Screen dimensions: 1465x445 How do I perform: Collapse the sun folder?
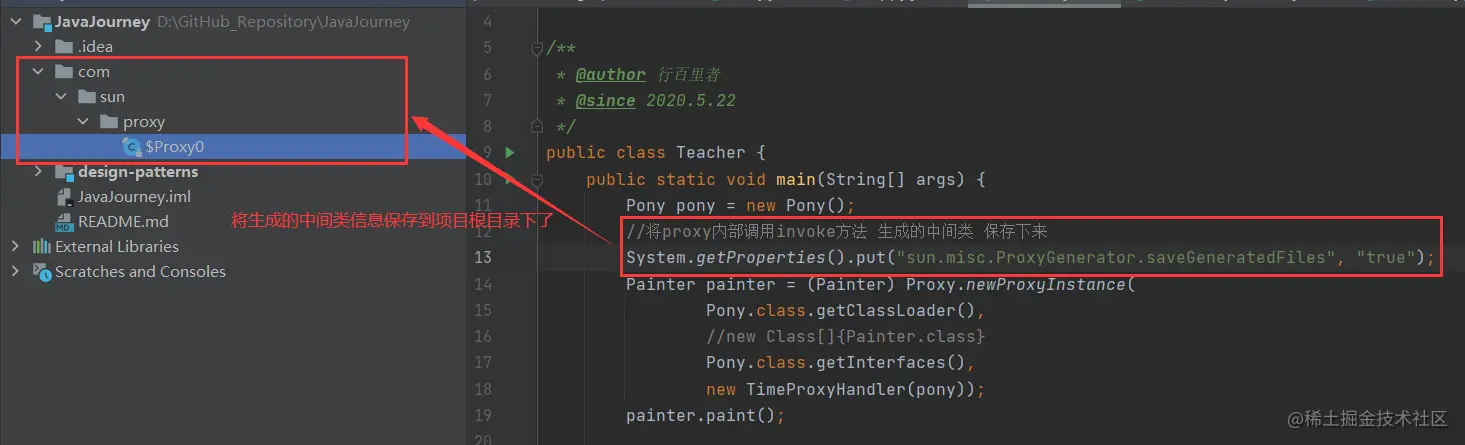[61, 96]
